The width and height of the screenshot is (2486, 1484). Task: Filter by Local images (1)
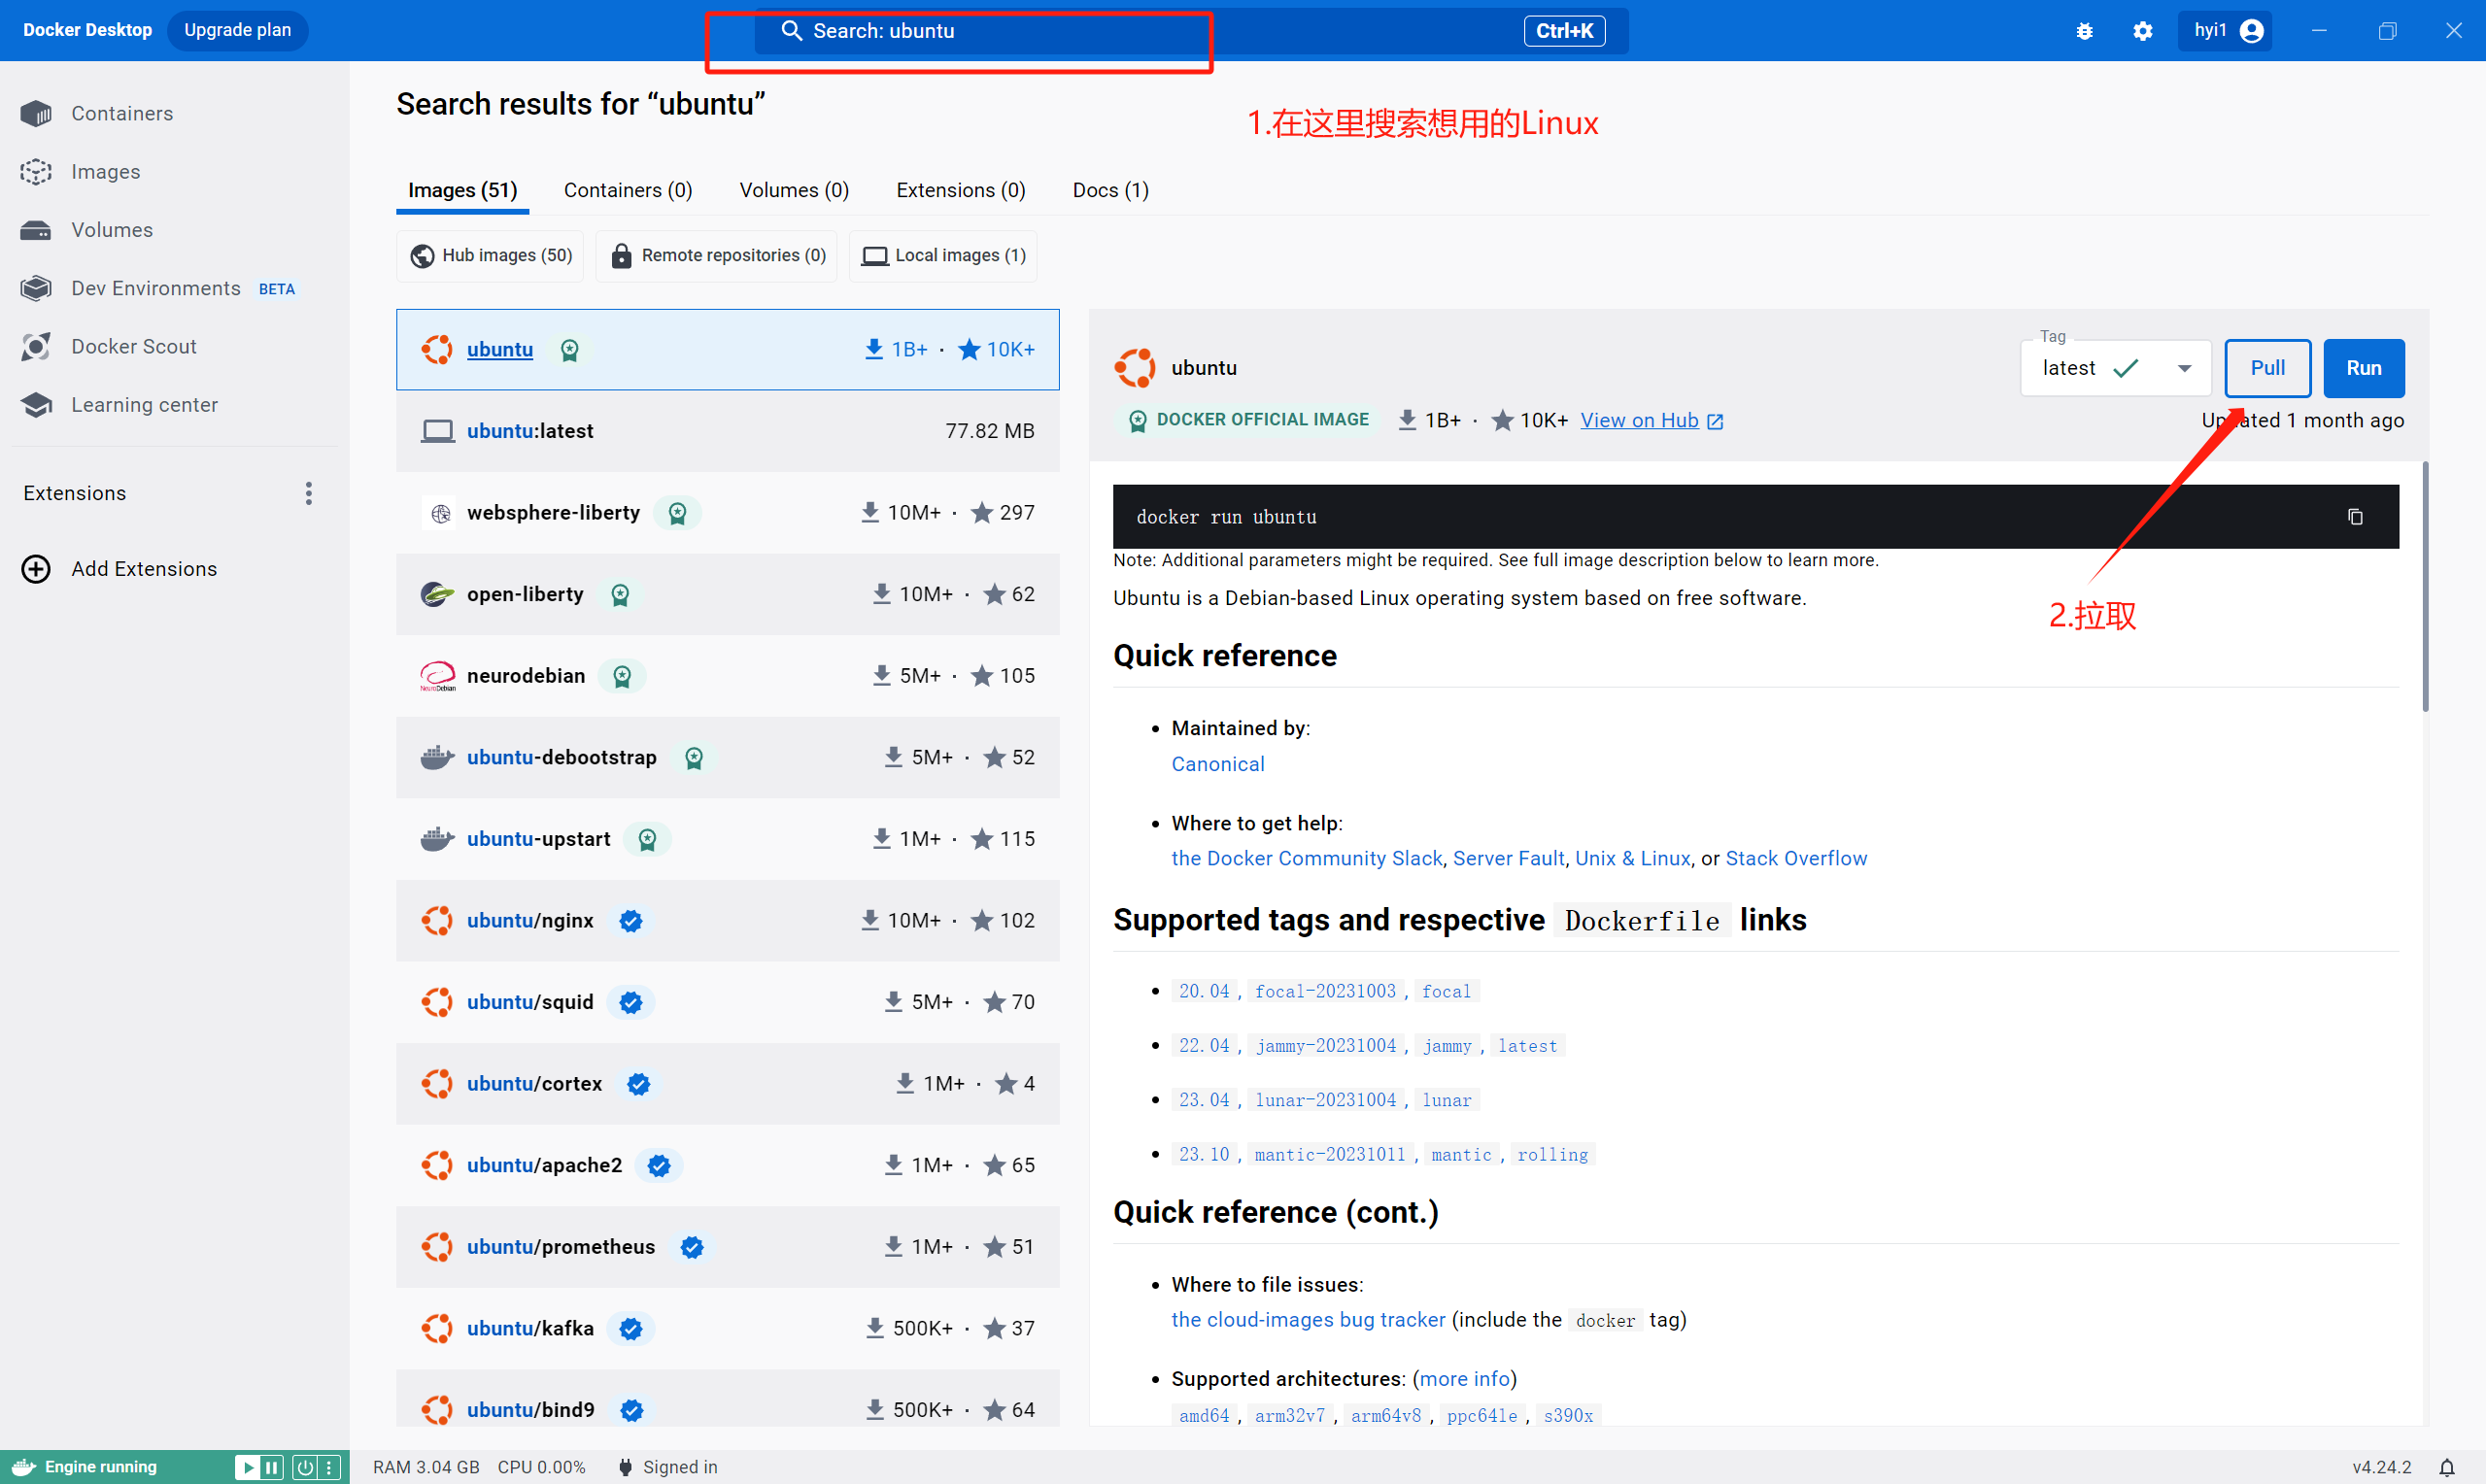click(943, 256)
